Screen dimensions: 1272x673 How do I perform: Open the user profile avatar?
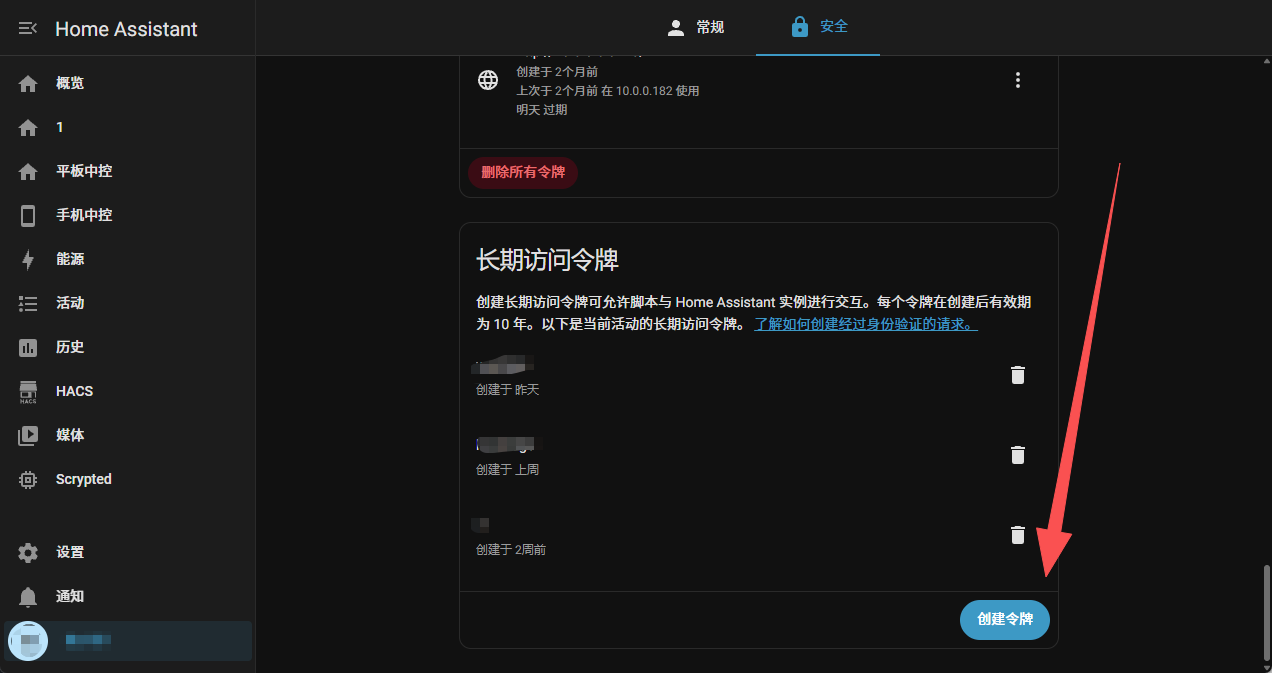[28, 640]
